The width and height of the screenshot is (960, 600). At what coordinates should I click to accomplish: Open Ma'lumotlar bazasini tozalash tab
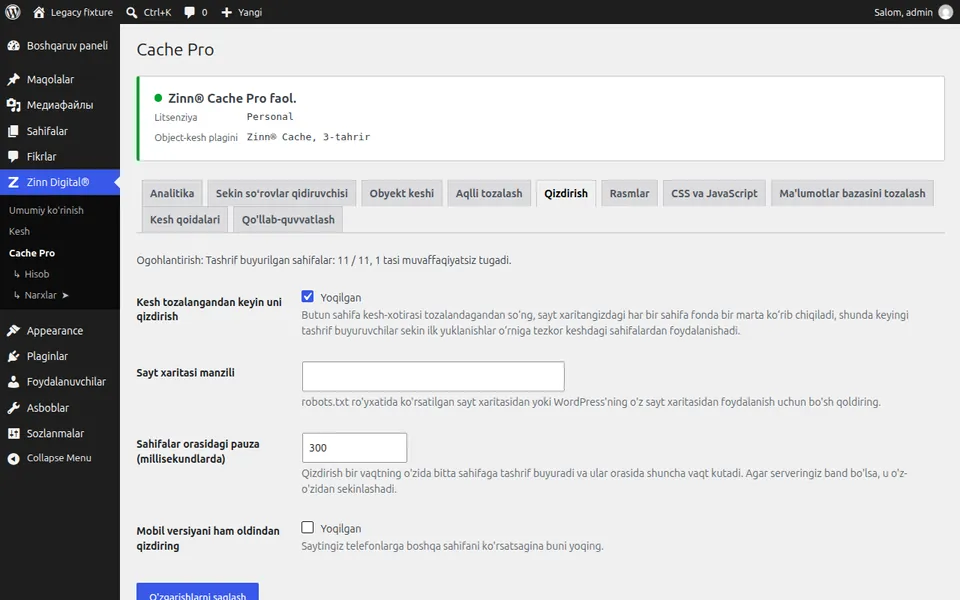pos(852,193)
